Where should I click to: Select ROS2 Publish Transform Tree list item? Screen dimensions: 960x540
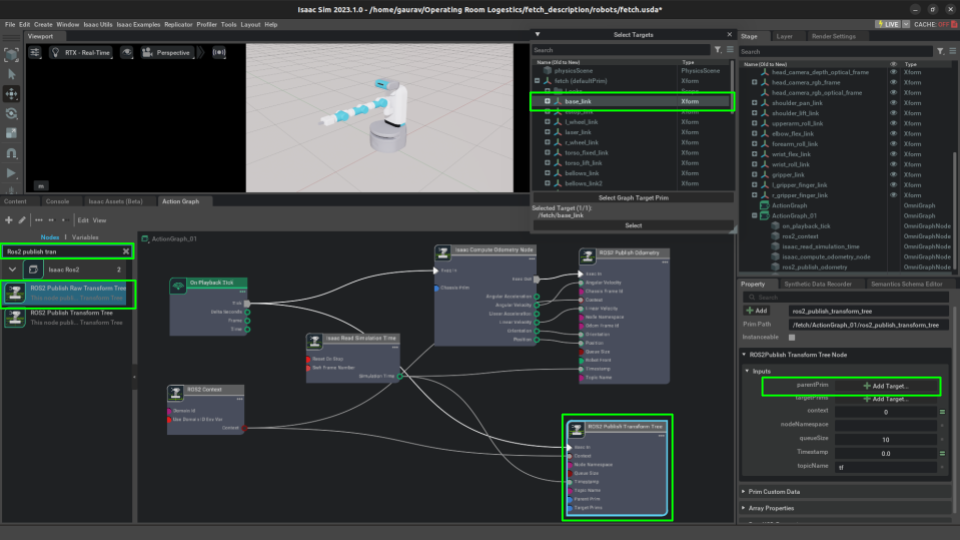(67, 317)
